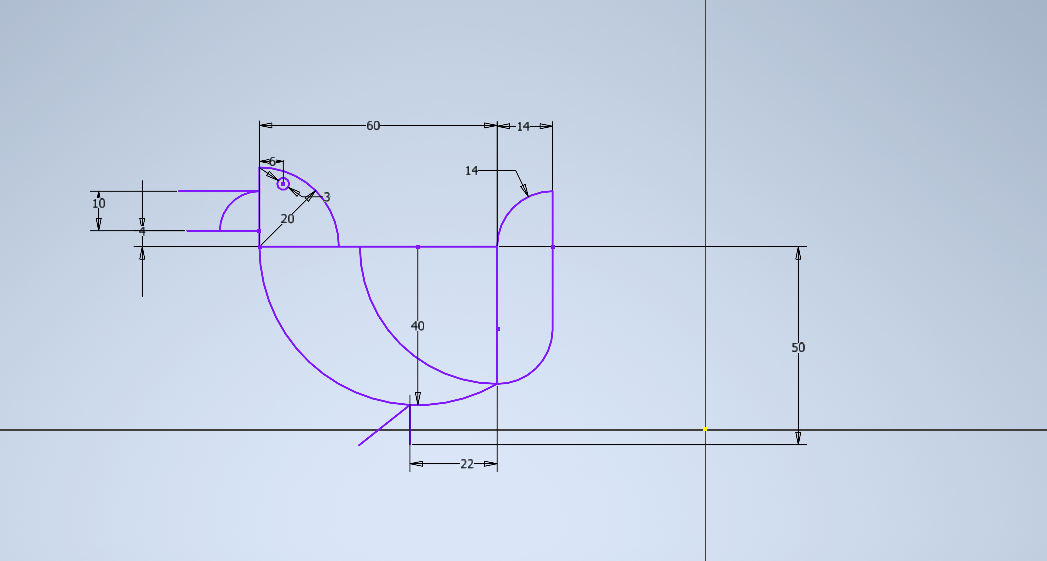Screen dimensions: 1047x561
Task: Click the 22 horizontal dimension at bottom
Action: pos(466,464)
